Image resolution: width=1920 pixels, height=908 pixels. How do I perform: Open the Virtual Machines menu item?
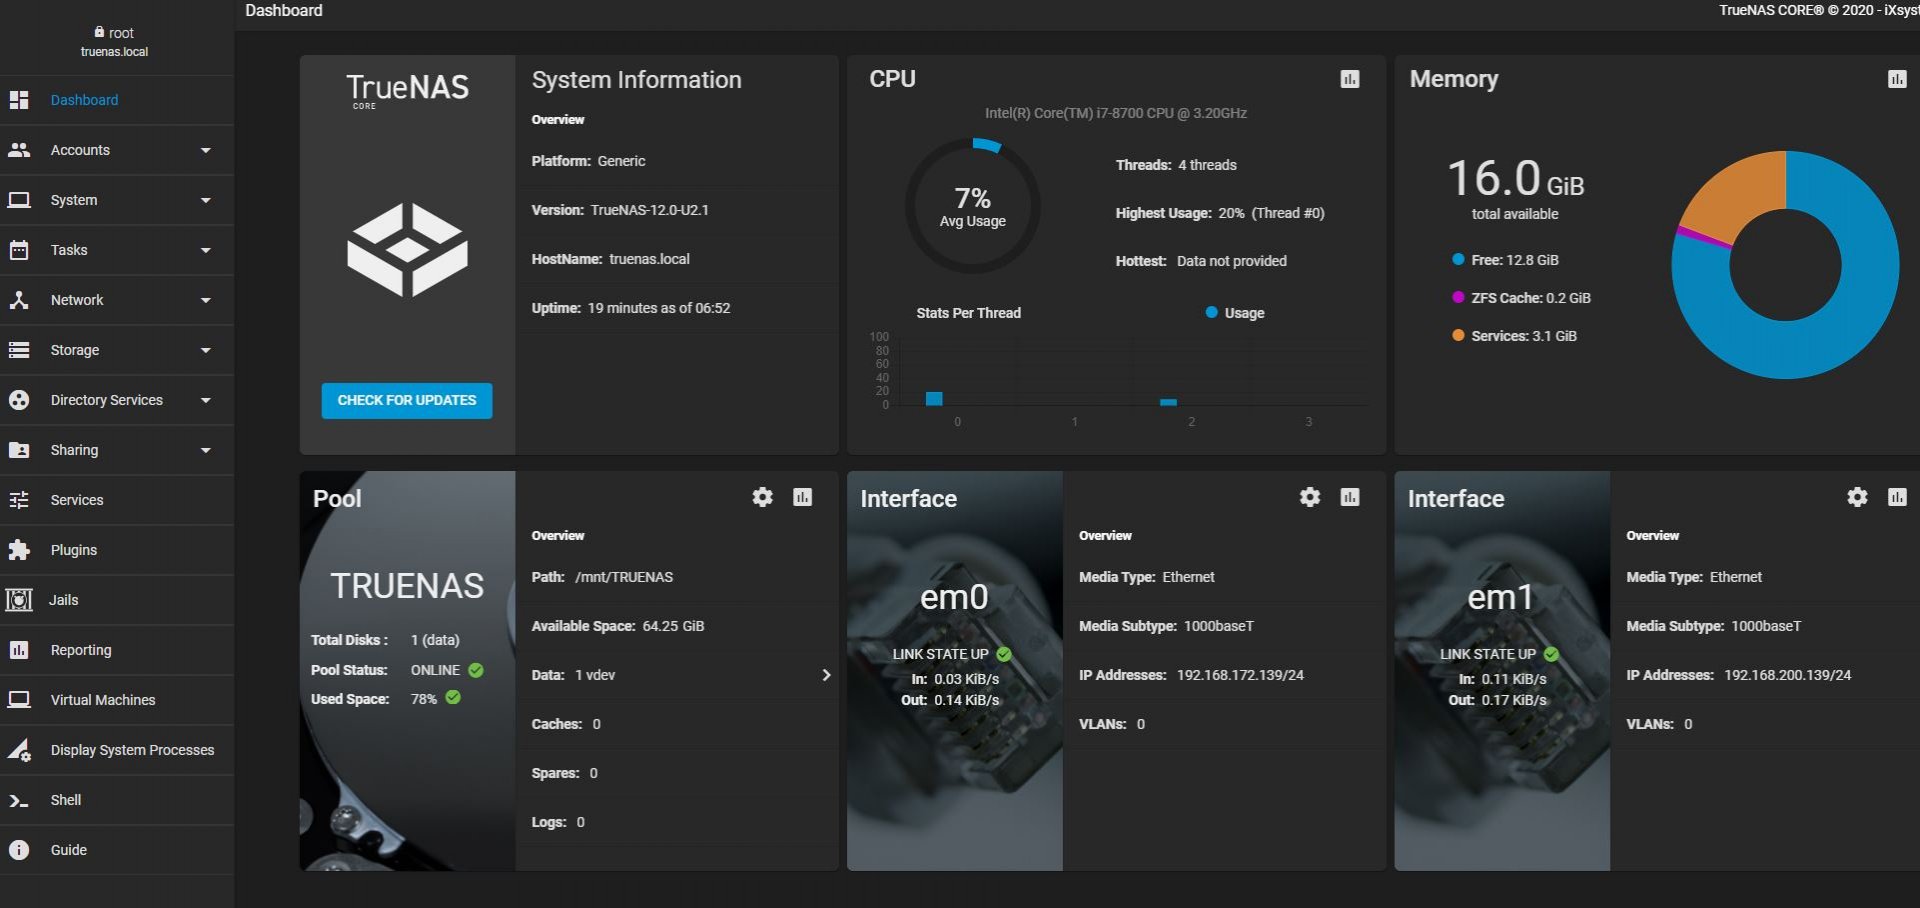tap(117, 700)
